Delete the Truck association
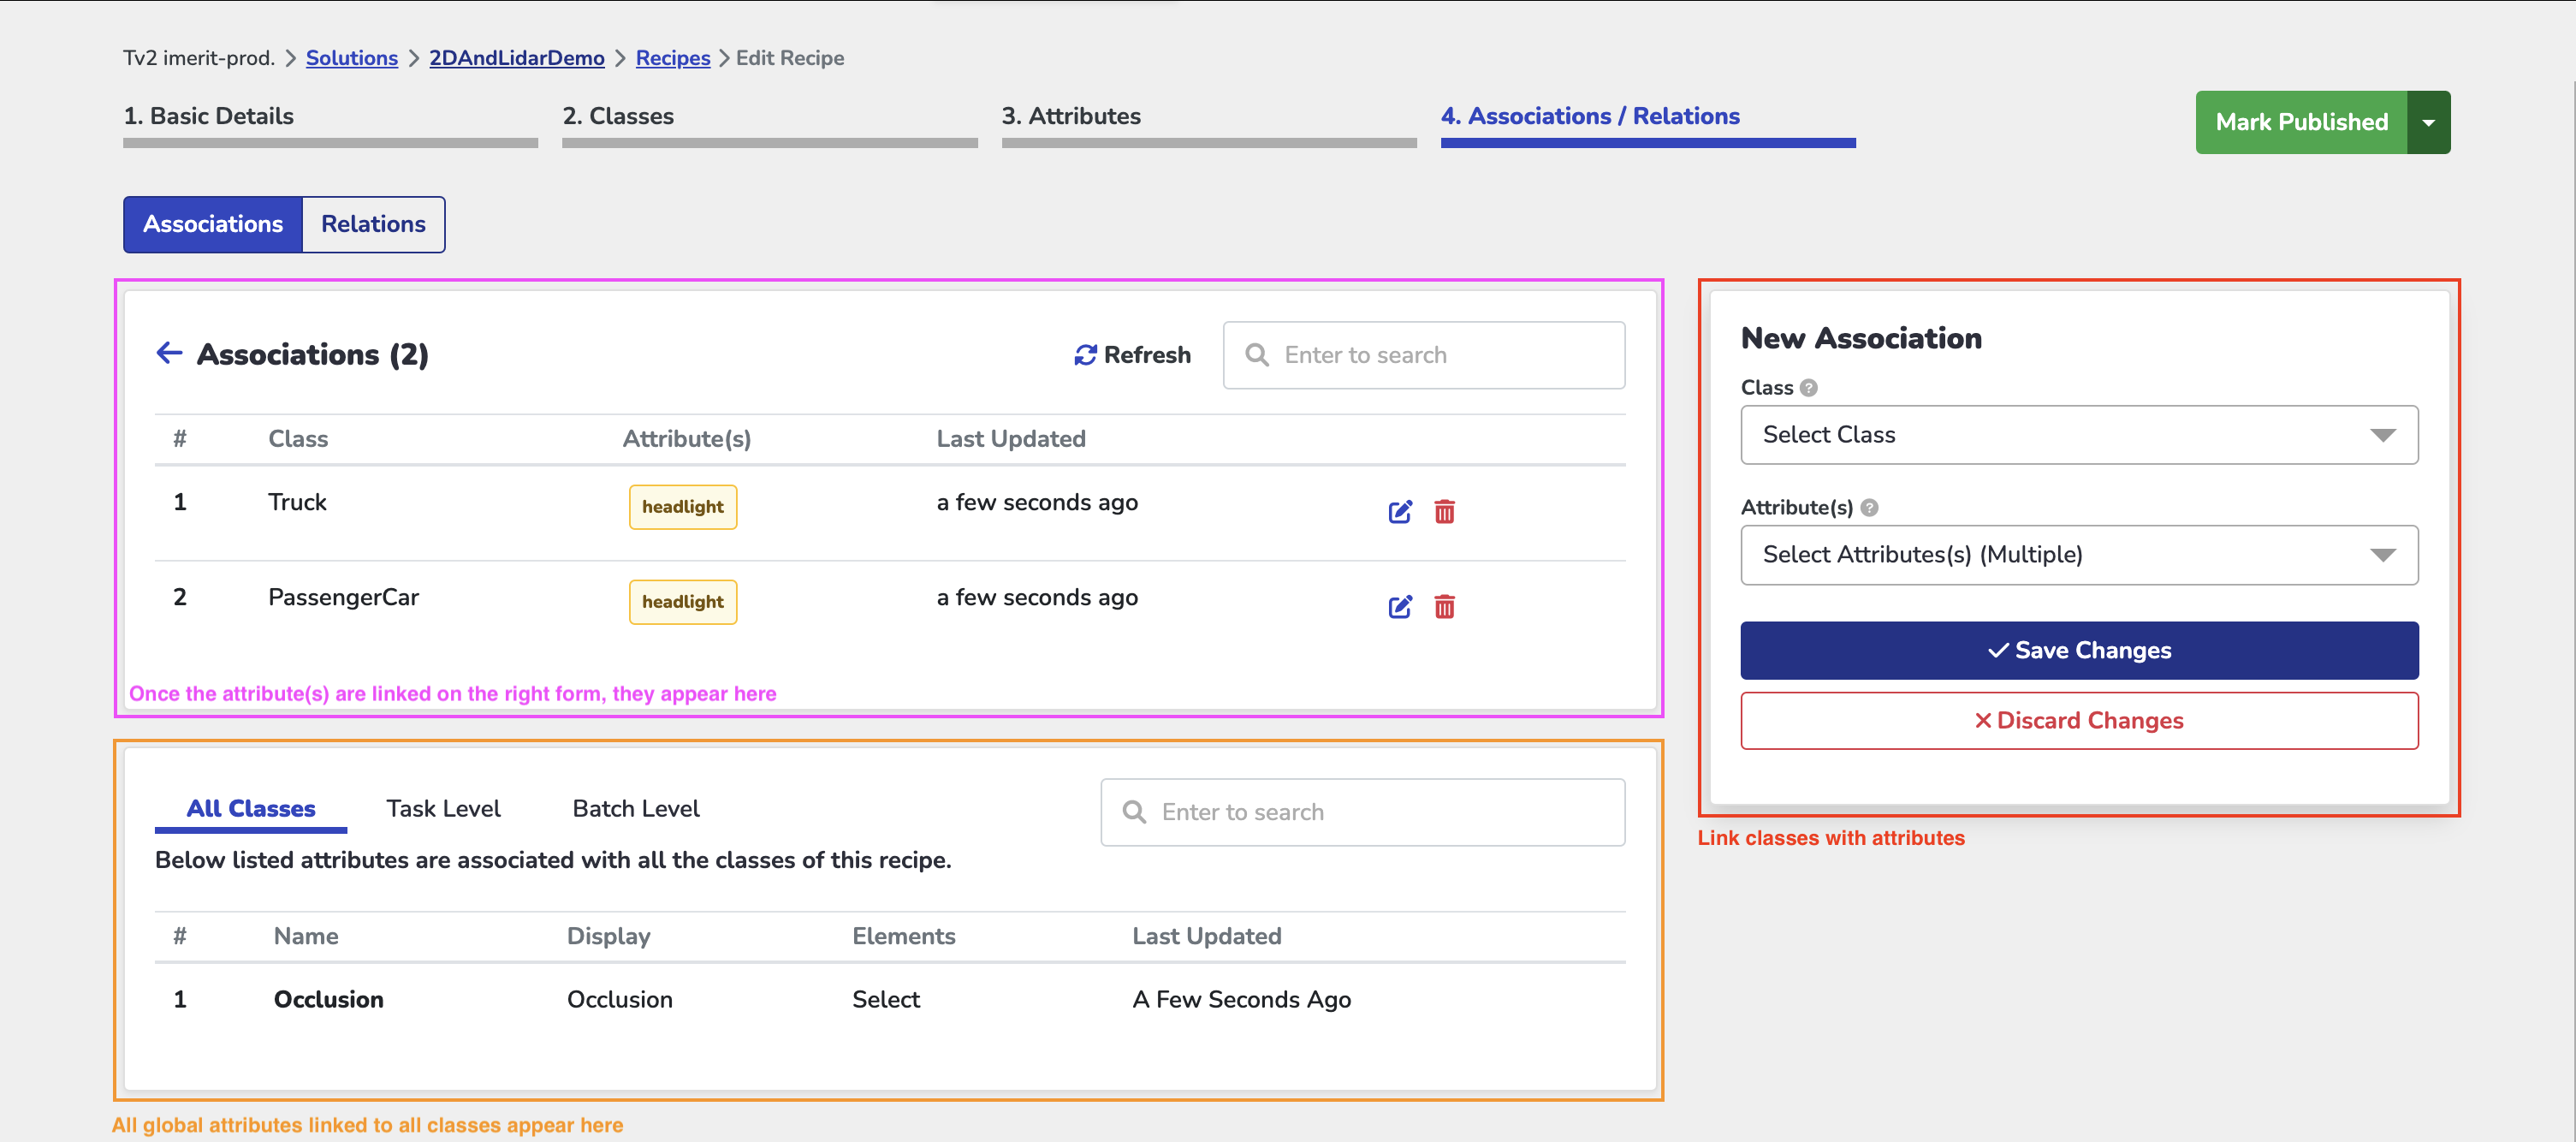 (1443, 512)
